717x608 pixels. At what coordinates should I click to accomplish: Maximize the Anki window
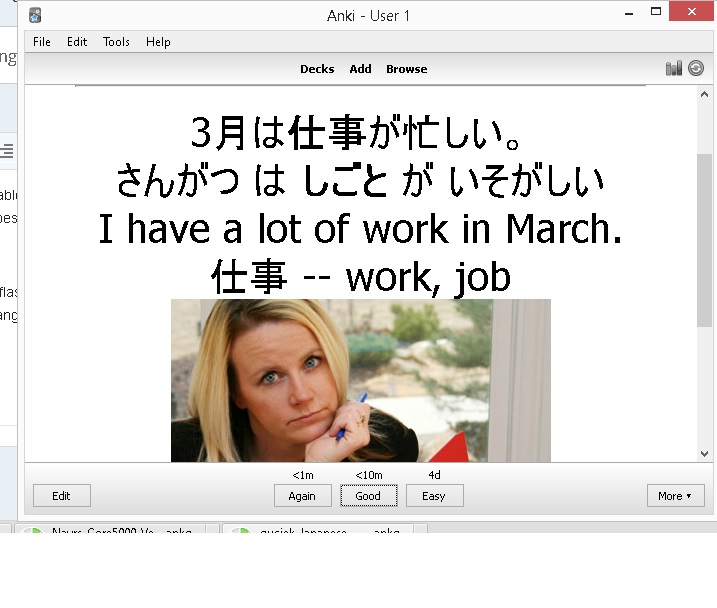coord(656,11)
